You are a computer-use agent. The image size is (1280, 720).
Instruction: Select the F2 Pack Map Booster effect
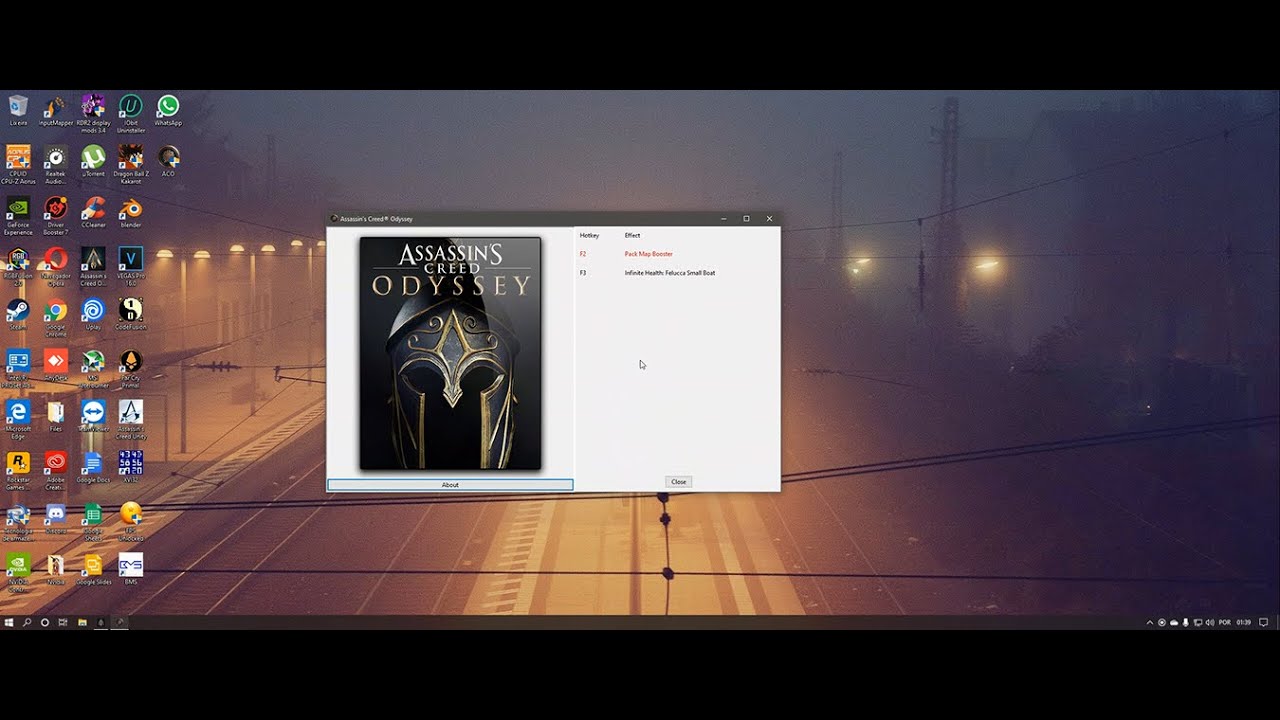pos(648,254)
